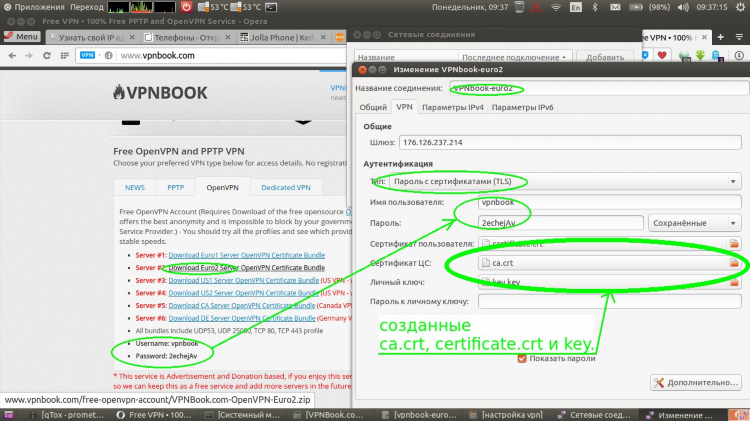Open the sound volume indicator
750x421 pixels.
(x=683, y=7)
